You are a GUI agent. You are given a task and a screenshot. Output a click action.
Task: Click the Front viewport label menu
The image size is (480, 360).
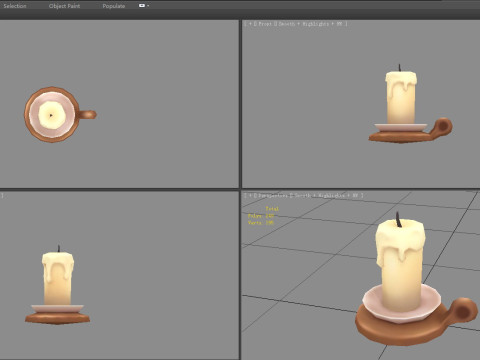[x=265, y=24]
